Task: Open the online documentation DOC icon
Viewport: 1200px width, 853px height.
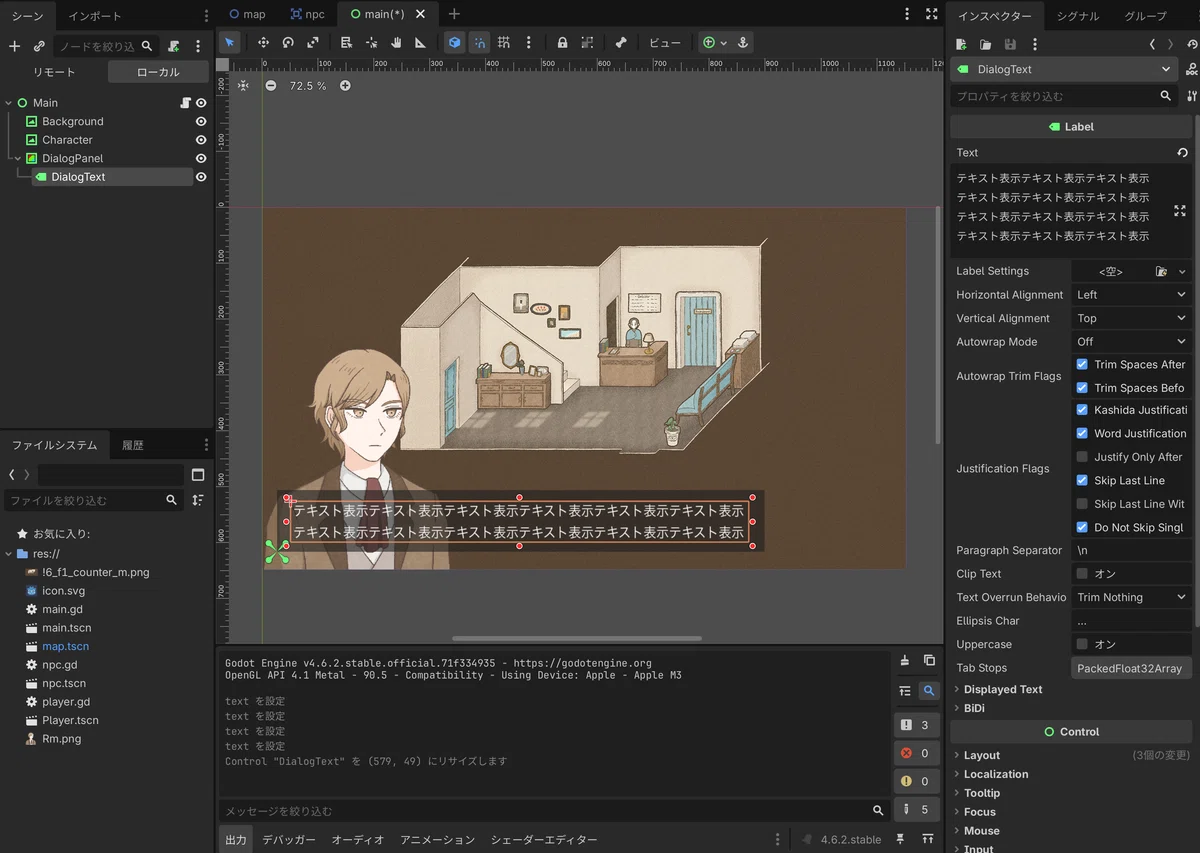Action: (1191, 69)
